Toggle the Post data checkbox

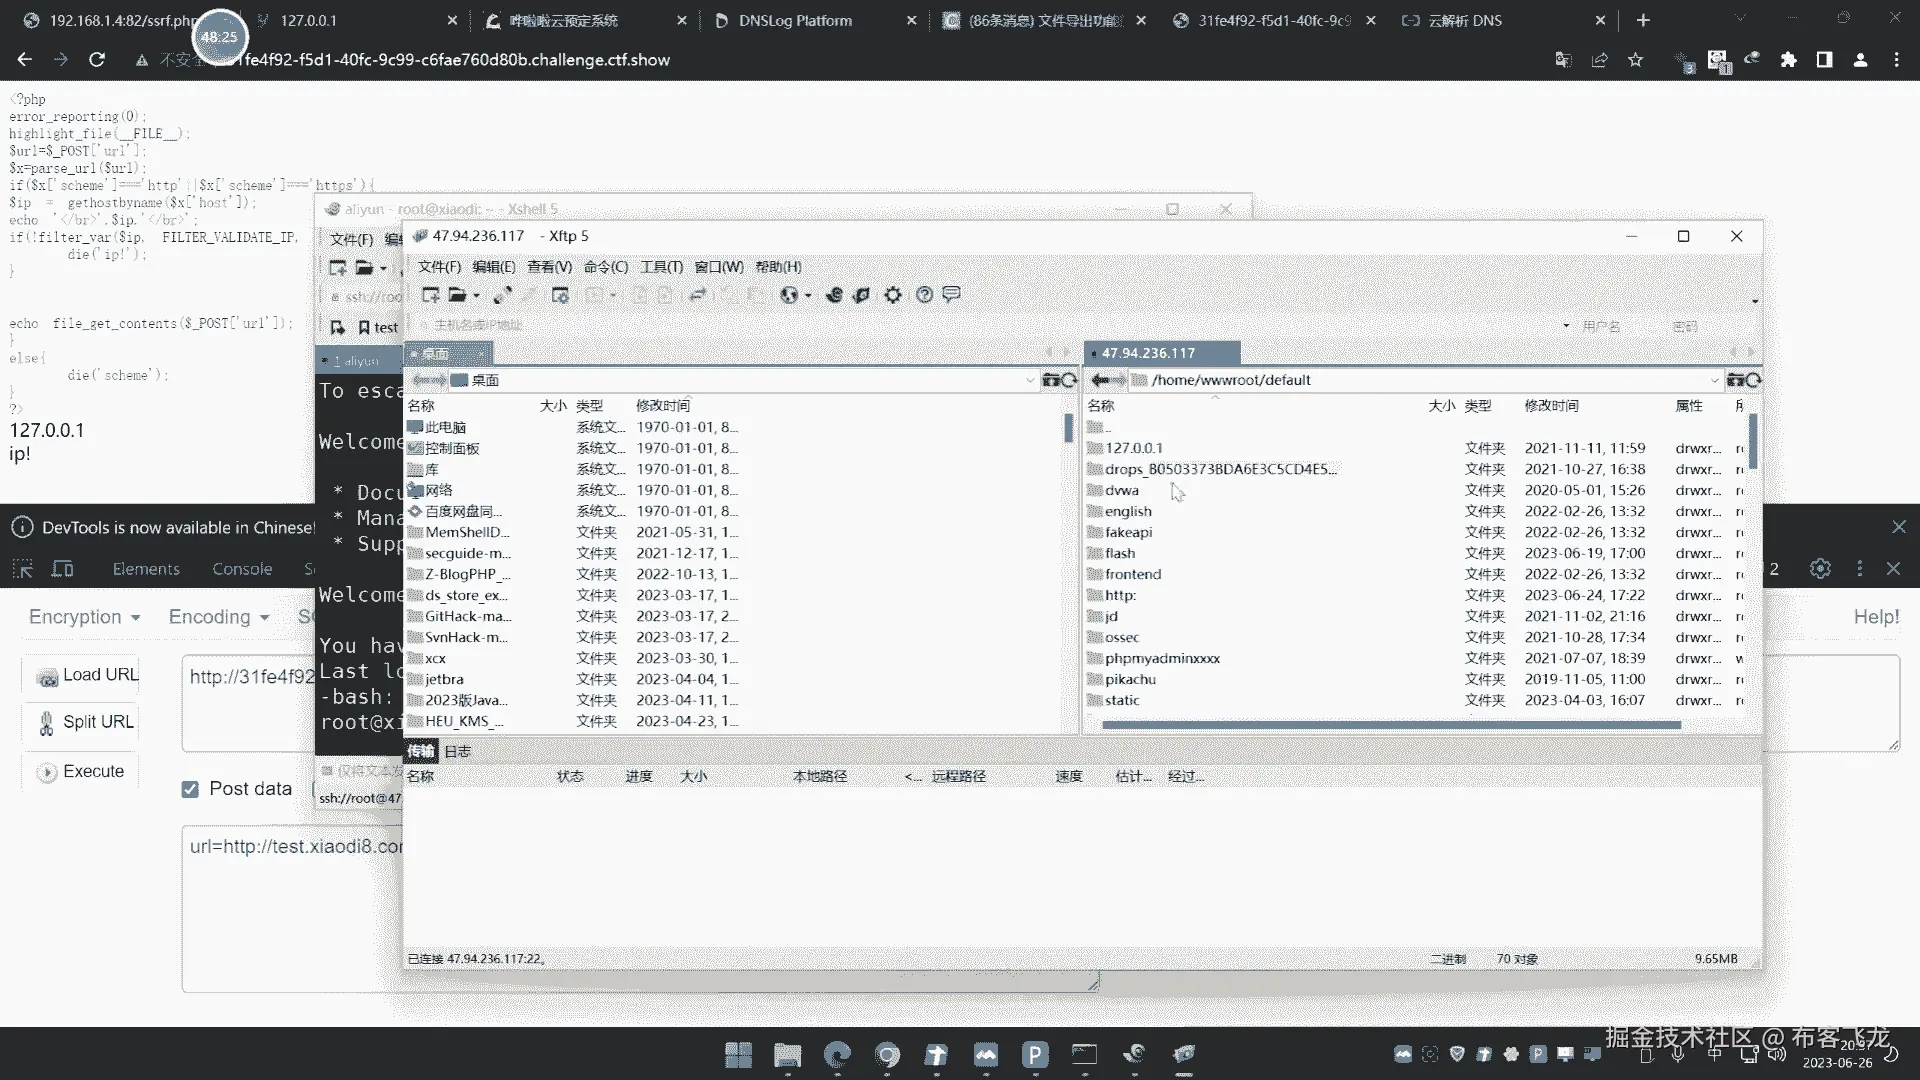[190, 789]
